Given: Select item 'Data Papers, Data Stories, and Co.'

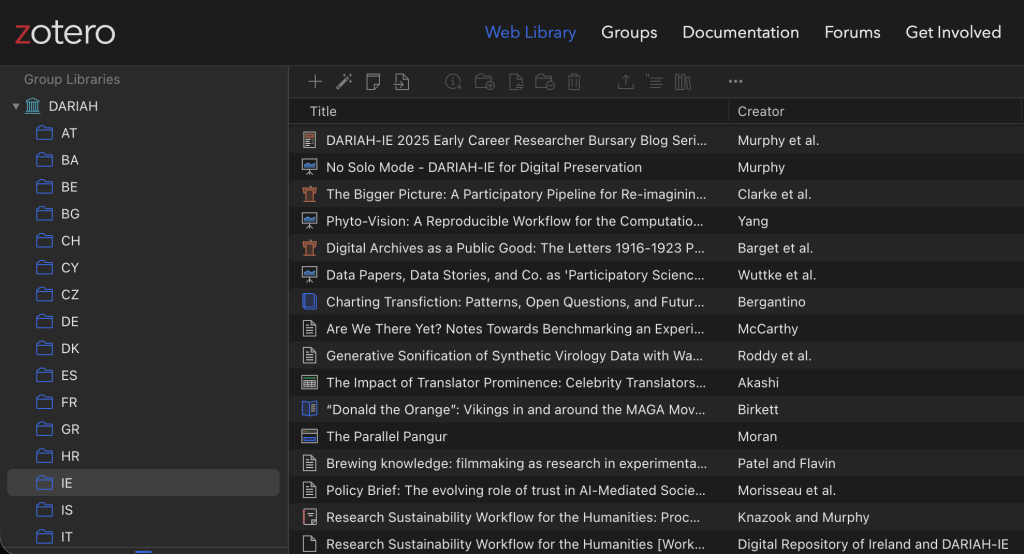Looking at the screenshot, I should coord(515,274).
